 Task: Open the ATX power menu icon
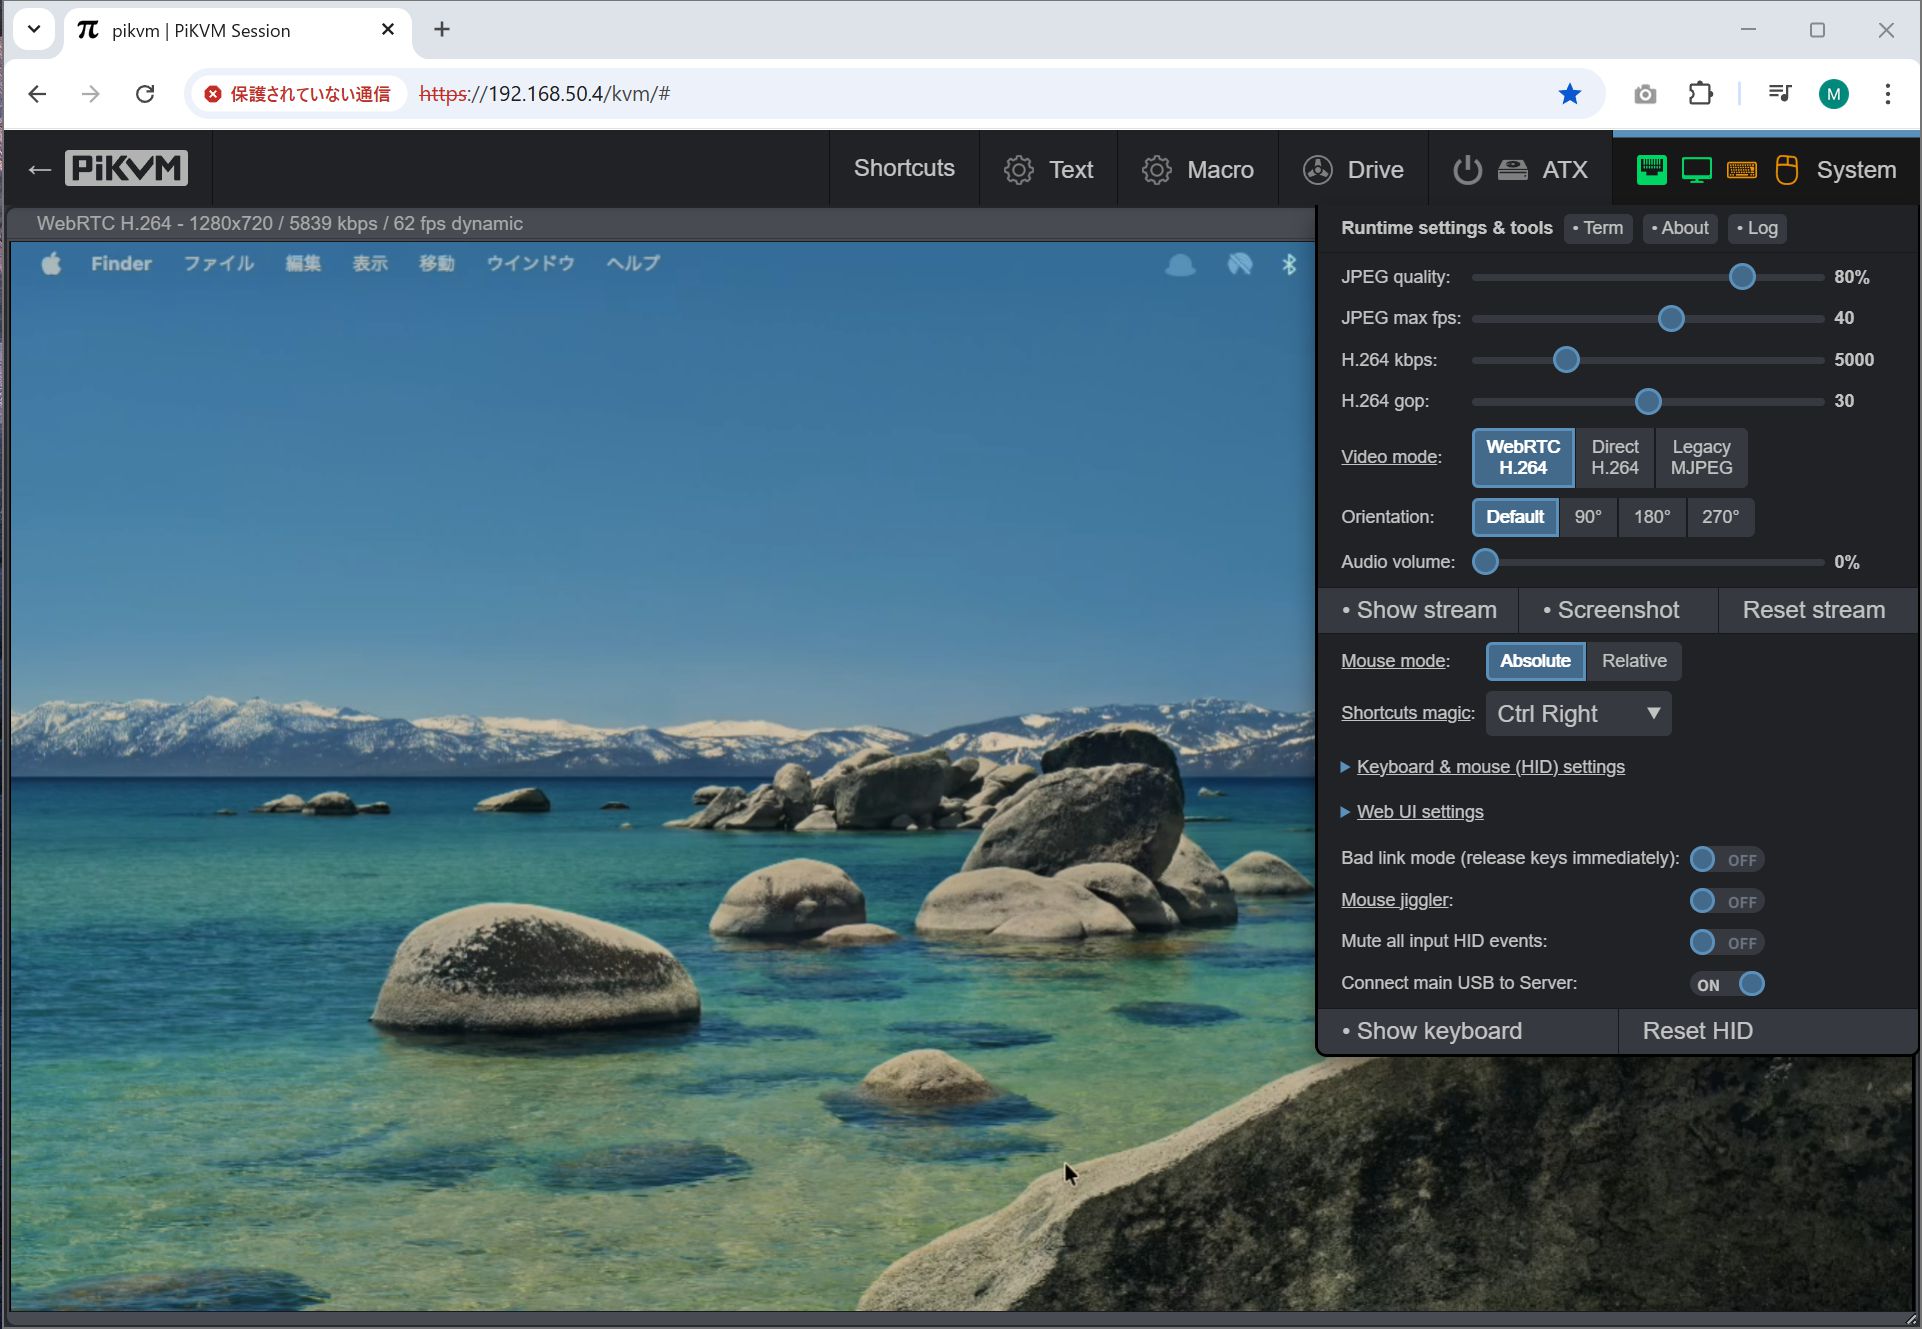tap(1467, 170)
